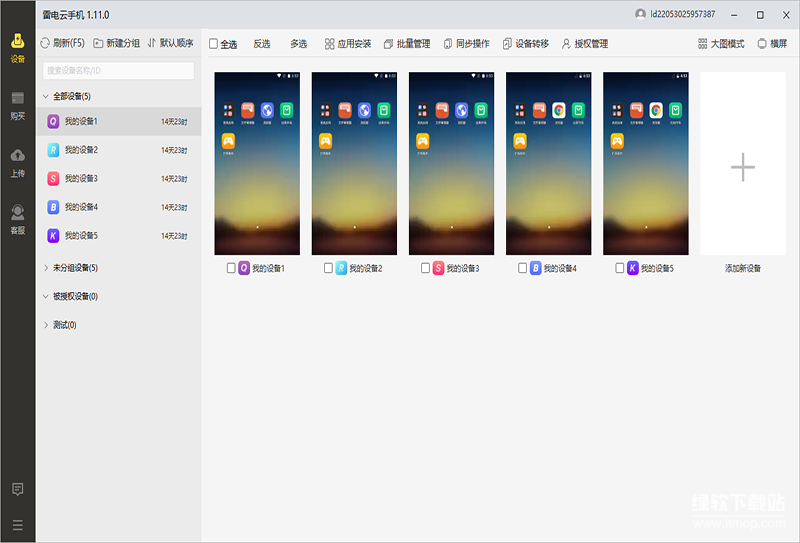This screenshot has width=800, height=543.
Task: Open the 设备 (Devices) sidebar icon
Action: point(17,47)
